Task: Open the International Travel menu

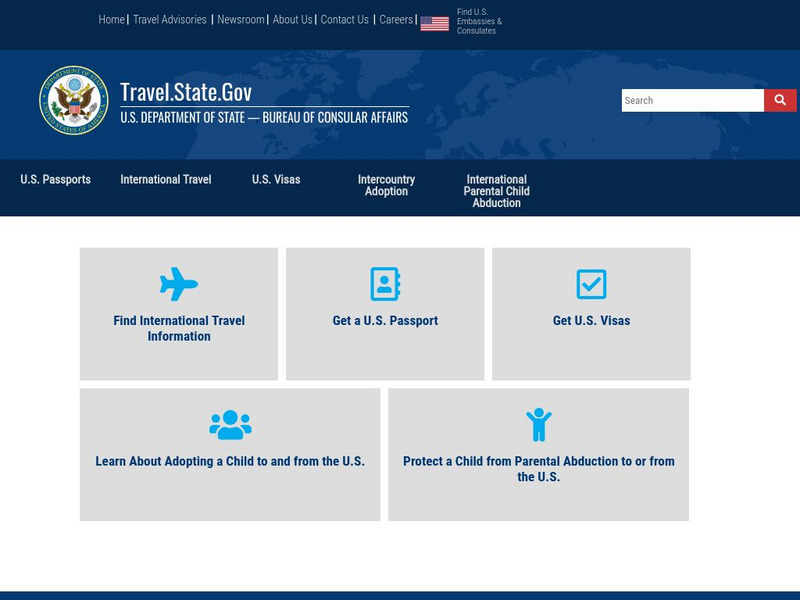Action: click(x=166, y=180)
